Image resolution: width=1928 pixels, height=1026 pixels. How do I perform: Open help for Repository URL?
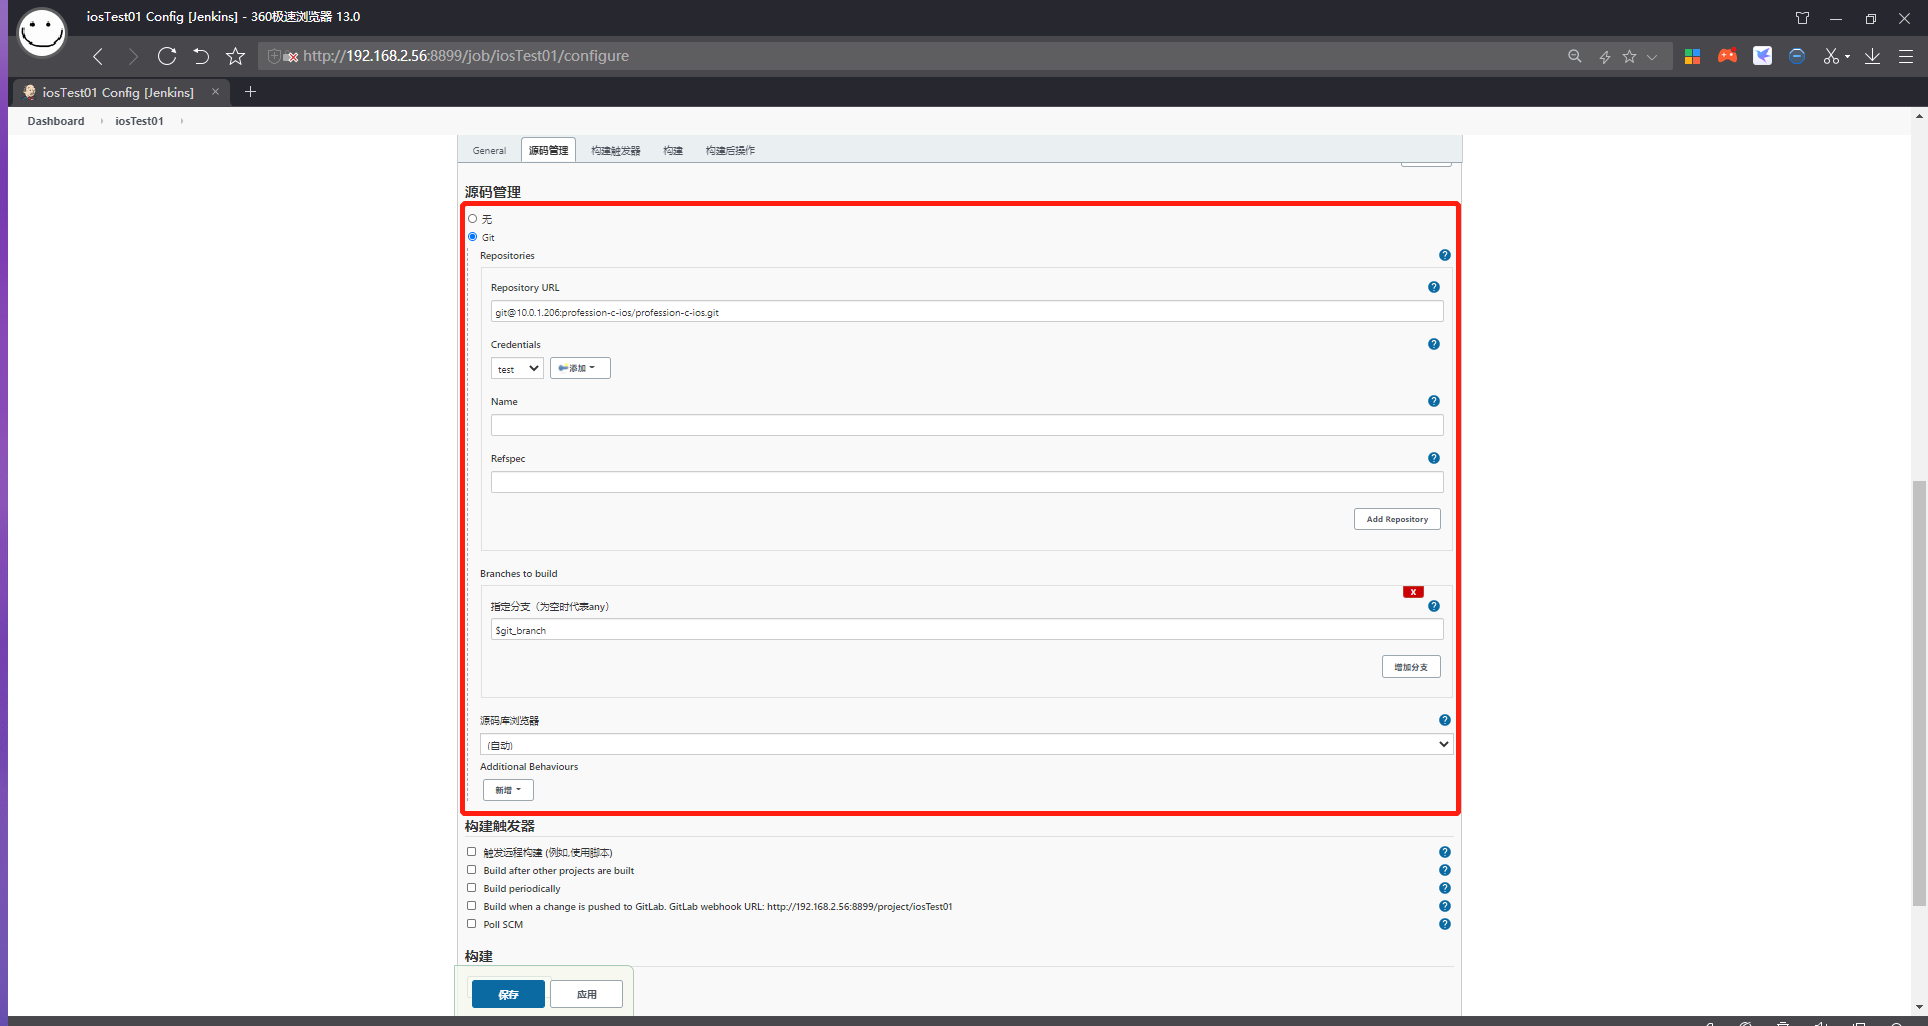coord(1433,287)
